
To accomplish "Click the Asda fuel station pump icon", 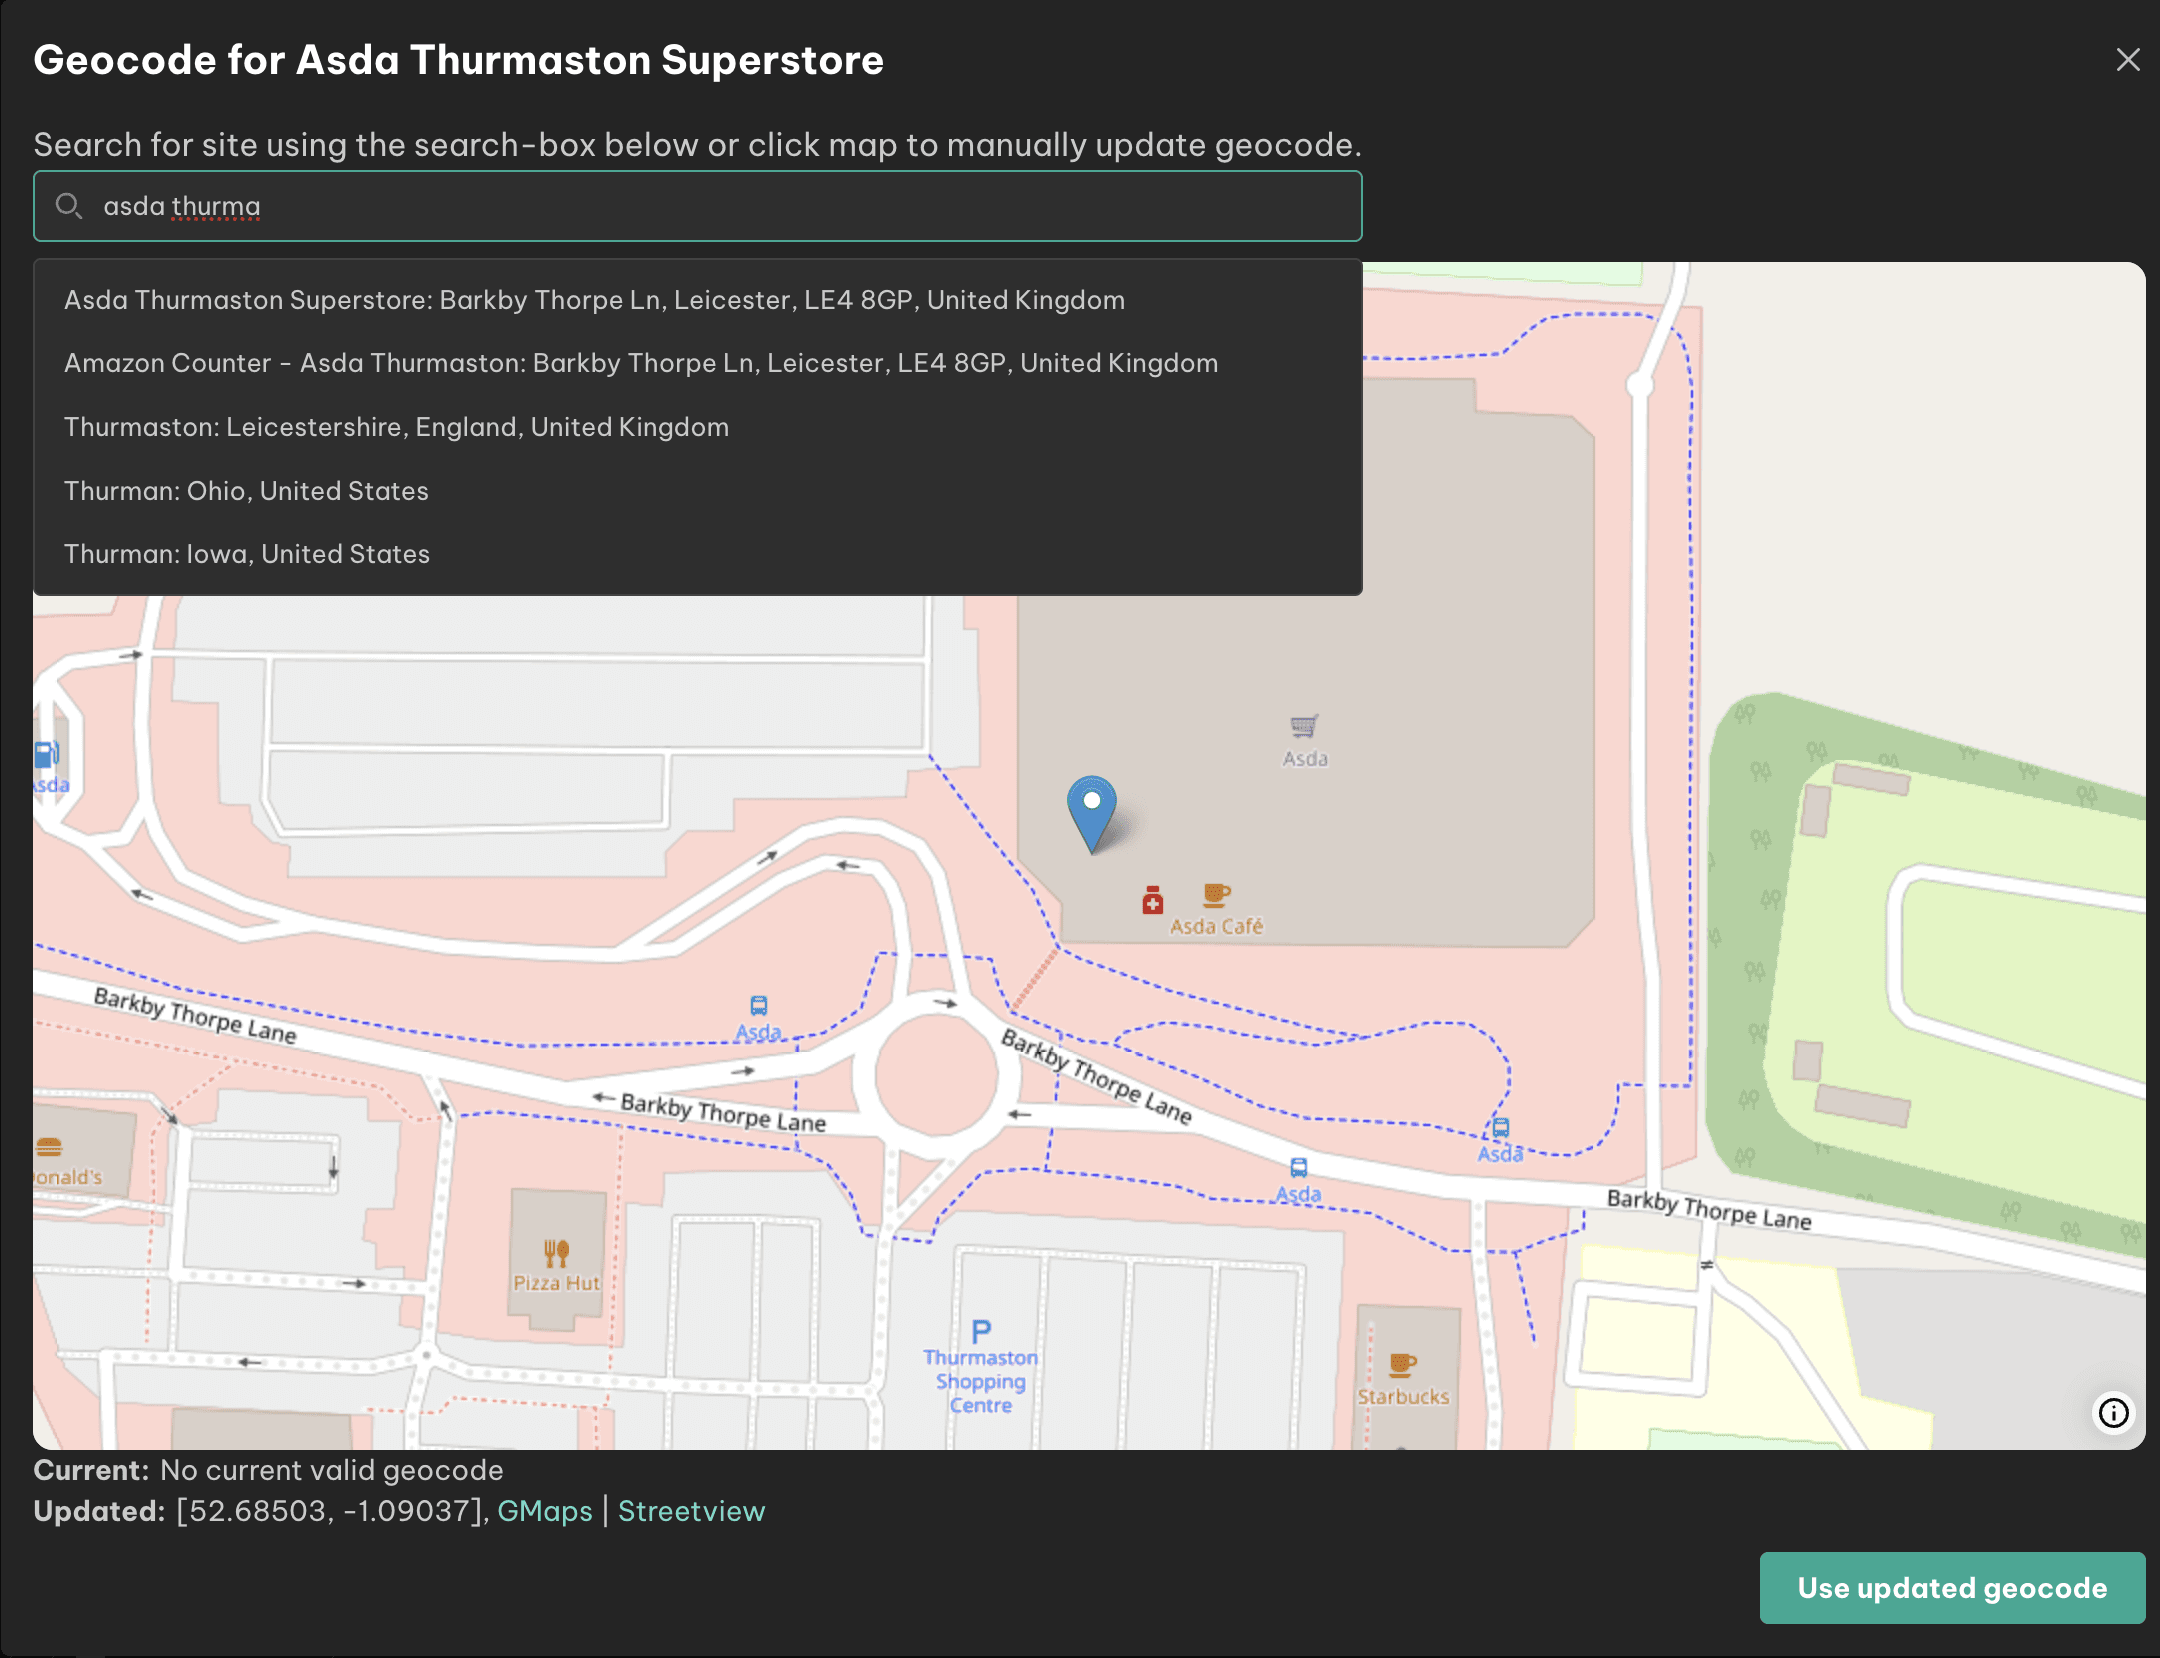I will tap(46, 754).
